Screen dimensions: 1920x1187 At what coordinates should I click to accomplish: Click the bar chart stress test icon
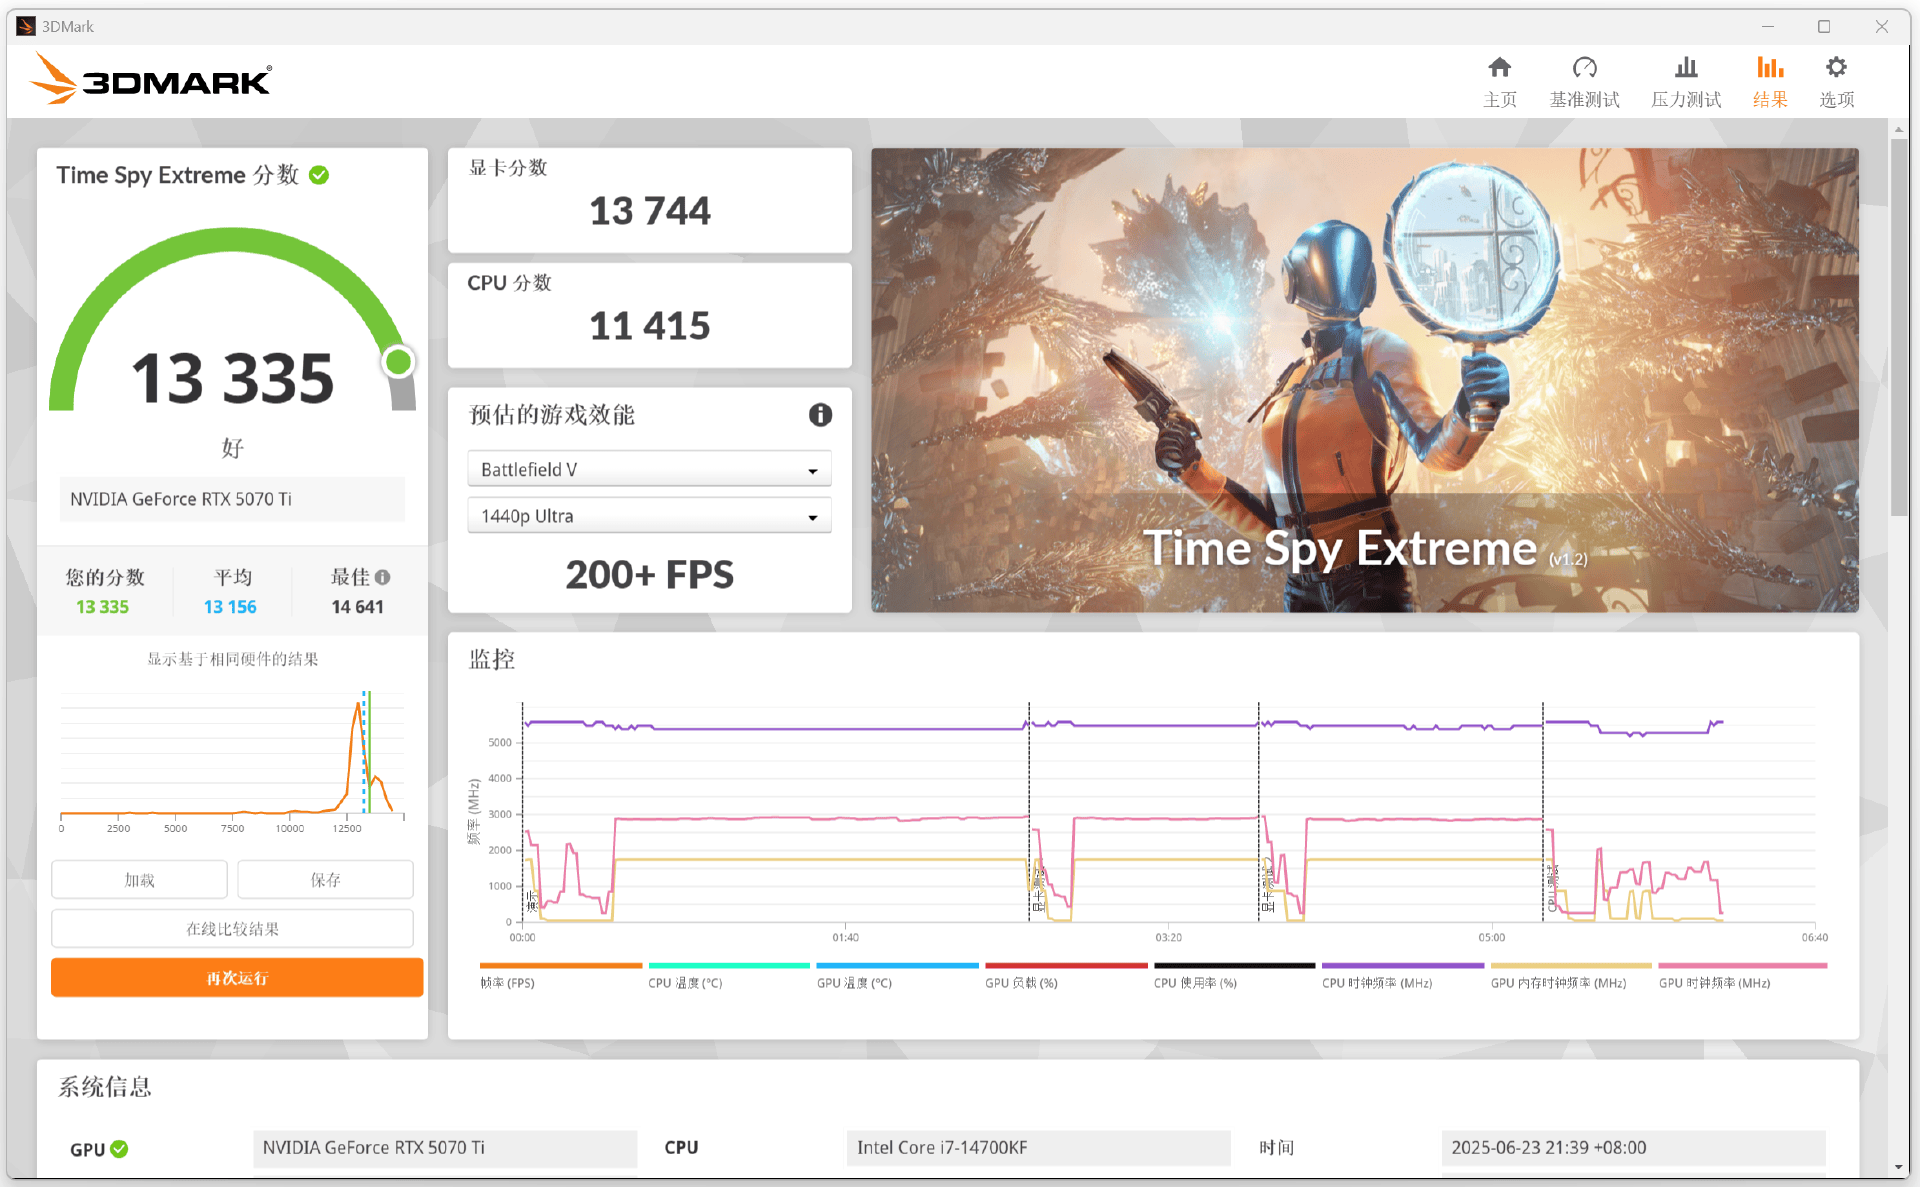[x=1686, y=67]
